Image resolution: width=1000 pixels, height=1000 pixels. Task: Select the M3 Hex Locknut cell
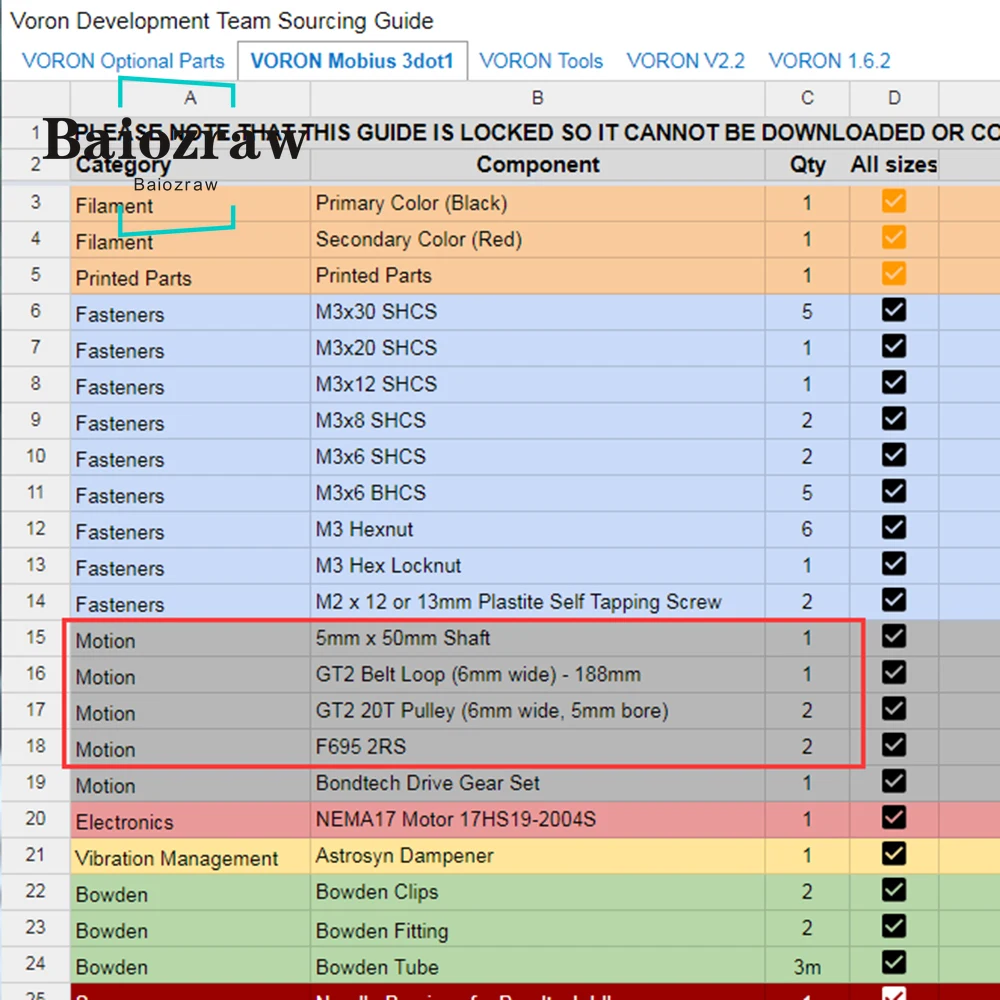(x=538, y=566)
